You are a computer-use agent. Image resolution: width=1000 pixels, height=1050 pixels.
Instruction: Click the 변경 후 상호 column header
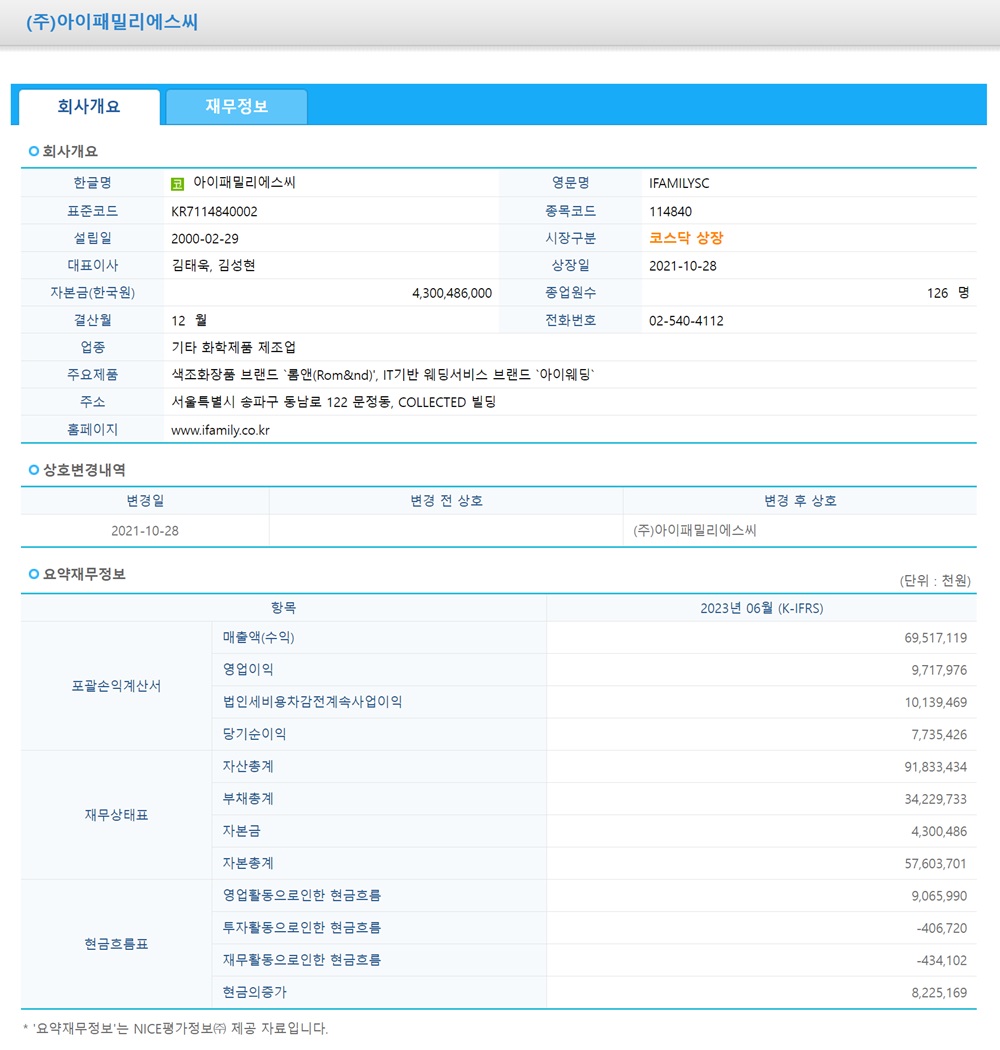[x=798, y=501]
